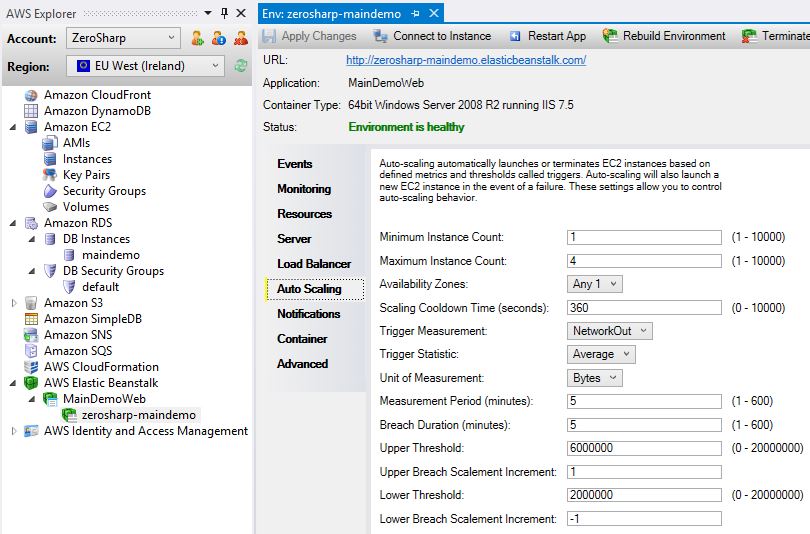Click the Measurement Period field
The image size is (810, 534).
click(x=644, y=401)
